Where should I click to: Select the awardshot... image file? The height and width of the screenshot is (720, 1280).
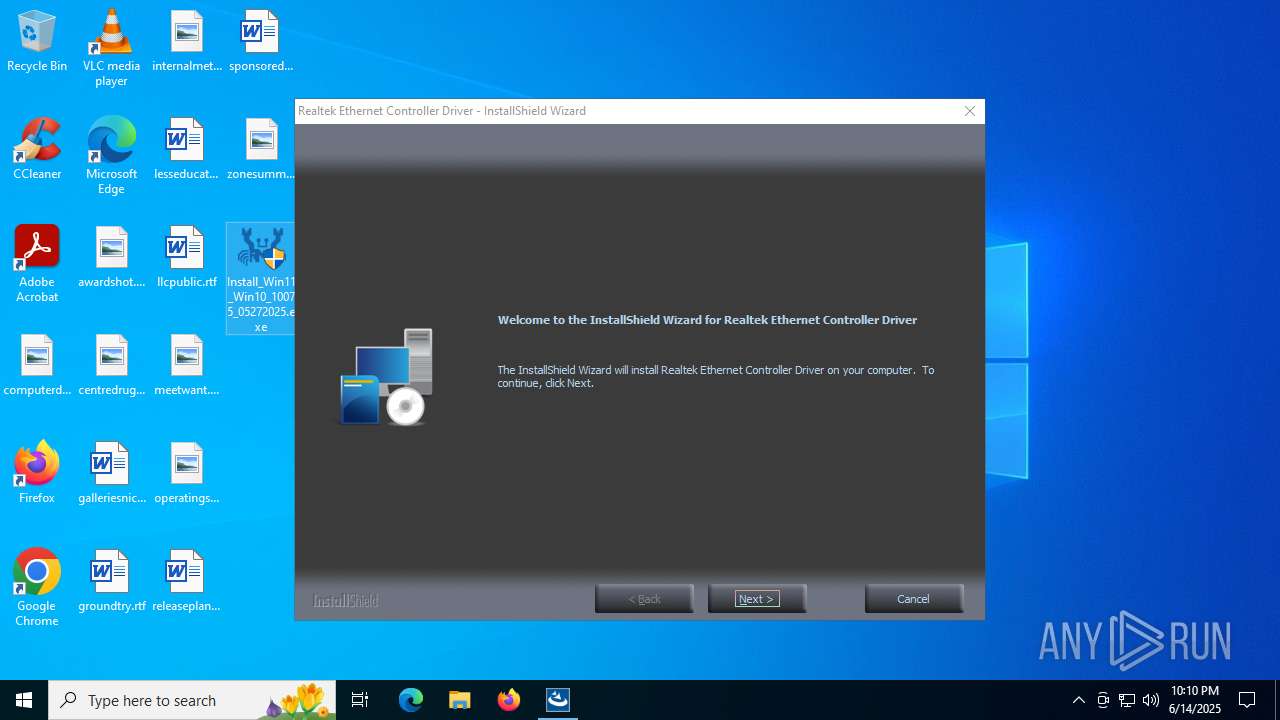point(111,257)
